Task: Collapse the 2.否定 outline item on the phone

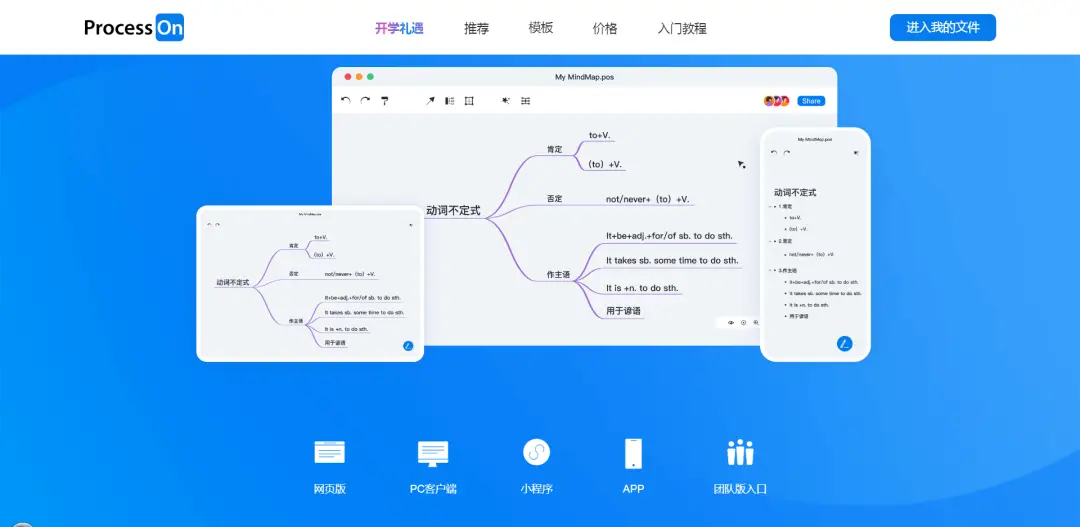Action: [x=770, y=241]
